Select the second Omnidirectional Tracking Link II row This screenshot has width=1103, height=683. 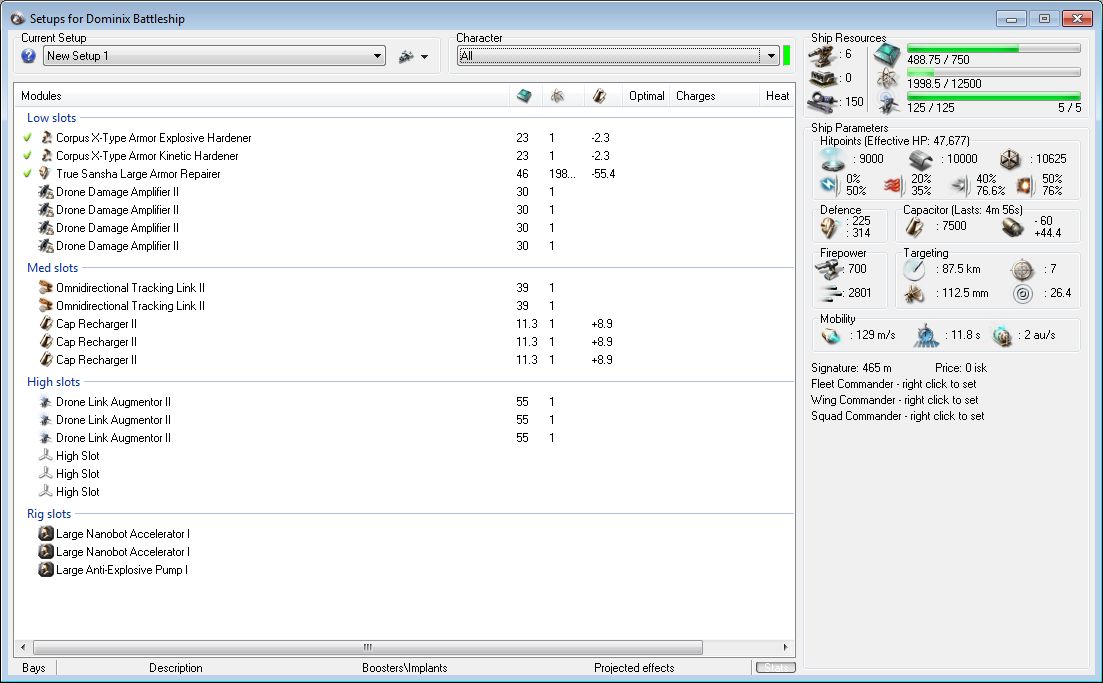[404, 305]
